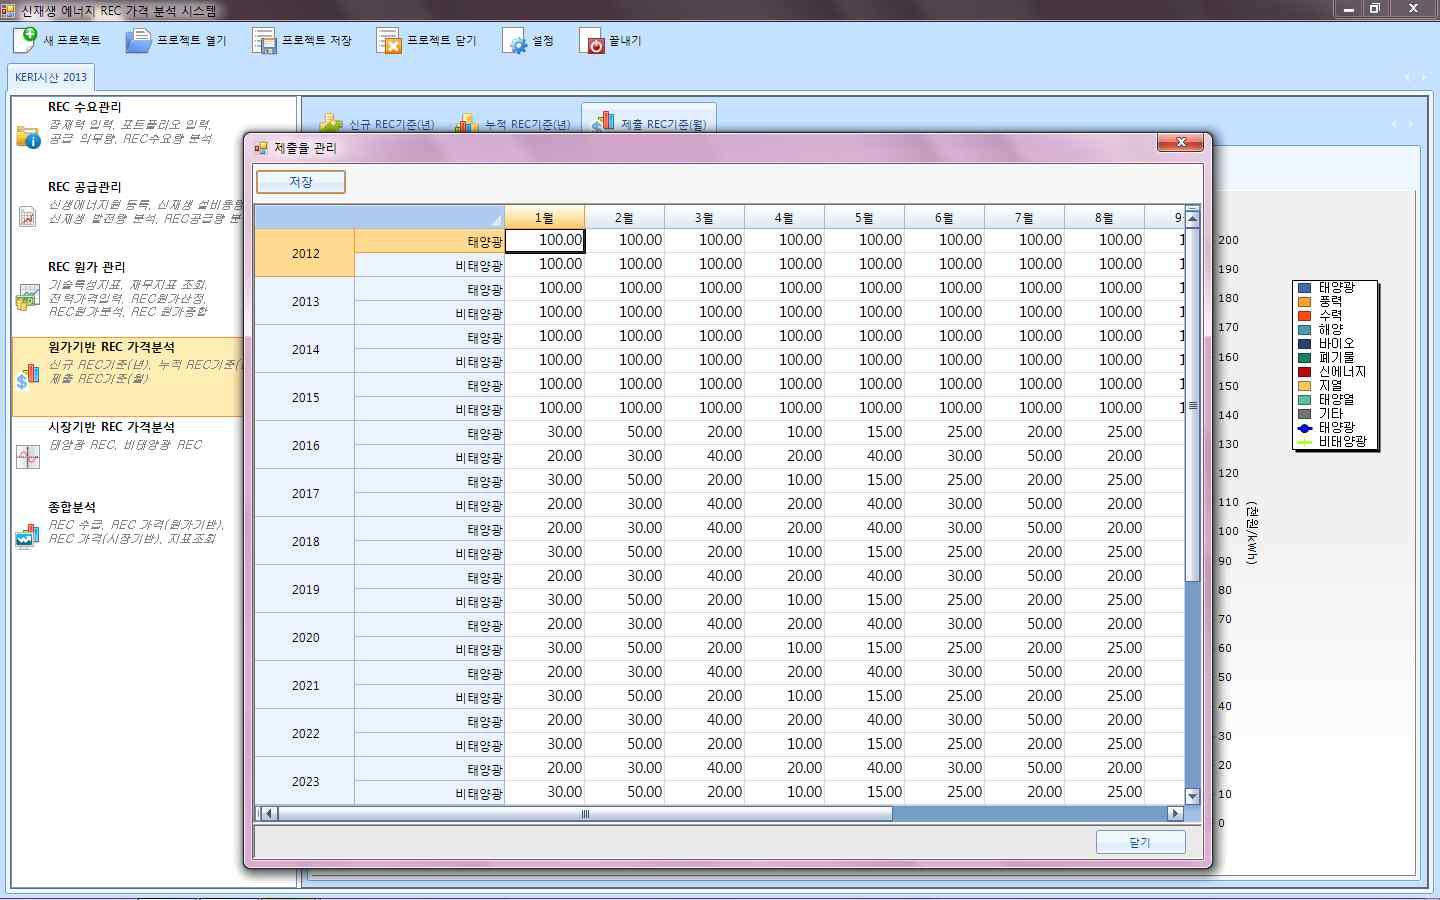Close project using 프로젝트 닫기 icon
The image size is (1440, 900).
coord(389,40)
